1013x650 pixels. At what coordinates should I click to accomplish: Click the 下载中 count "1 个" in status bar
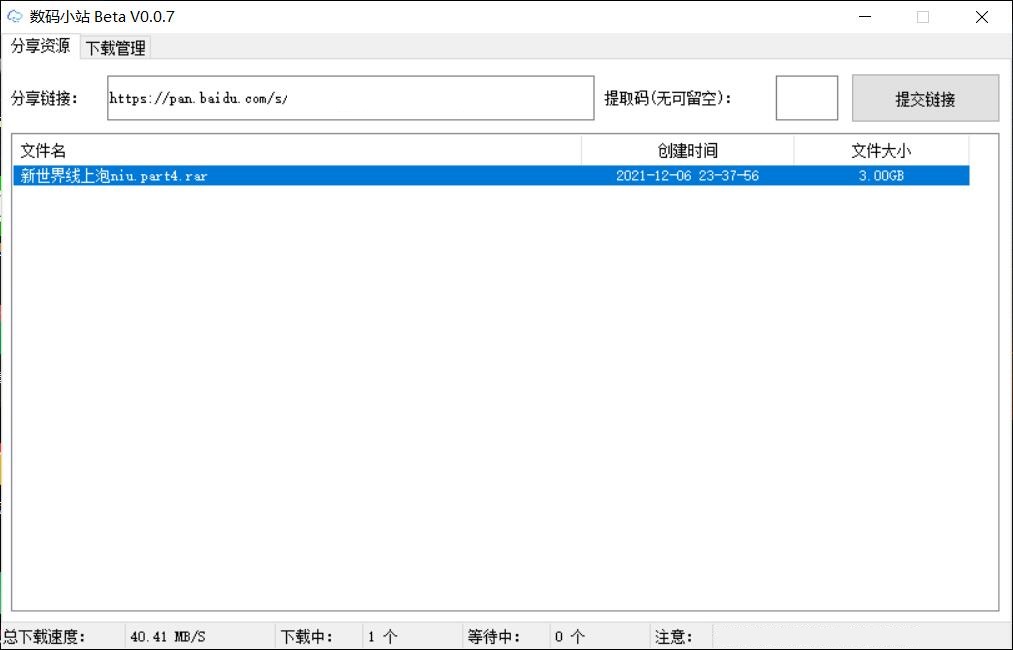382,637
